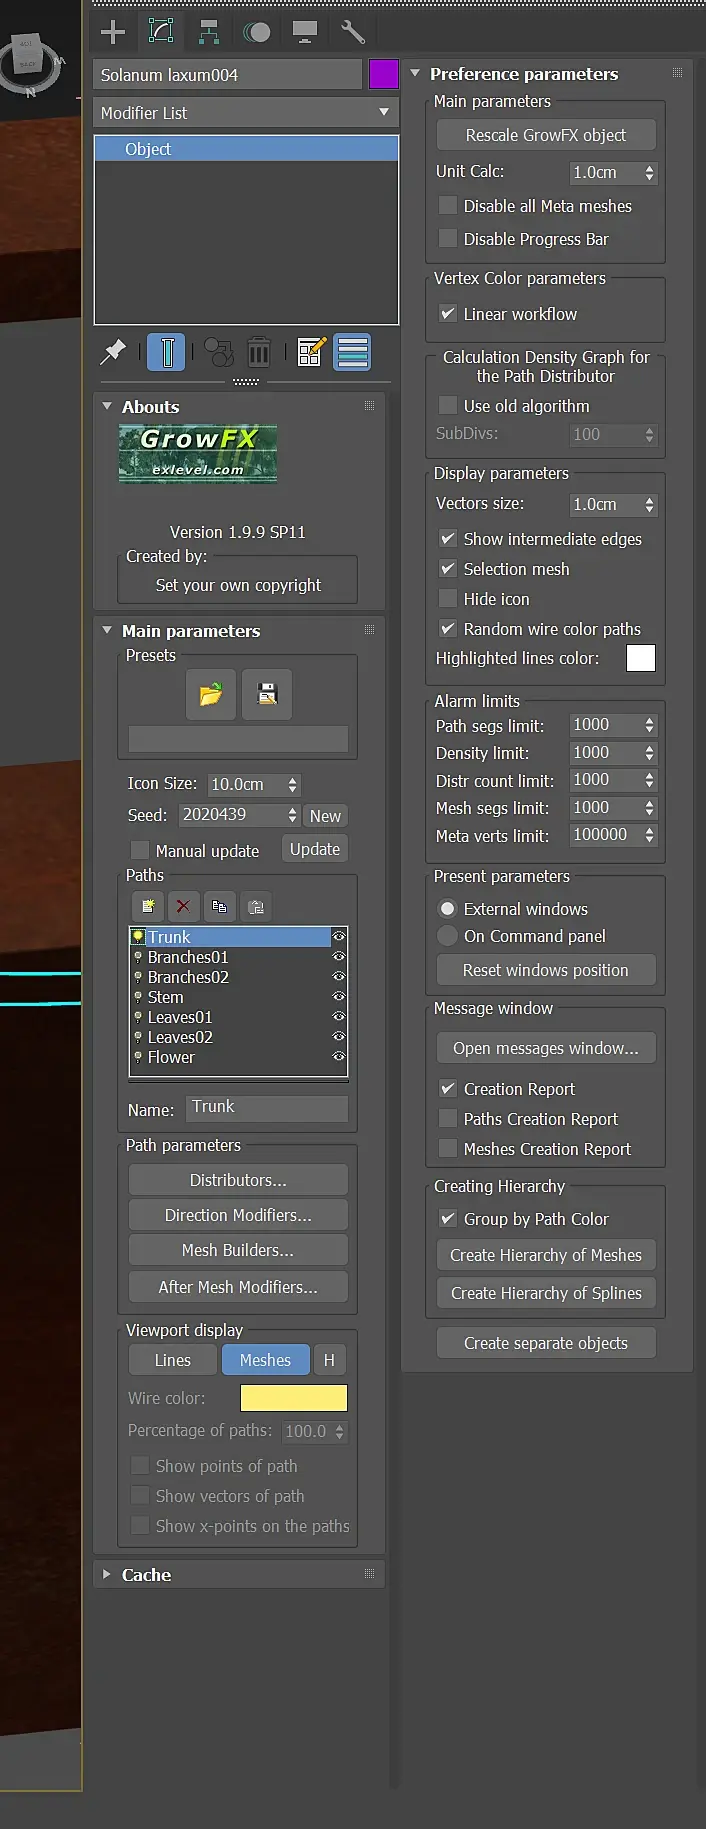
Task: Click the Name field containing Trunk
Action: click(267, 1107)
